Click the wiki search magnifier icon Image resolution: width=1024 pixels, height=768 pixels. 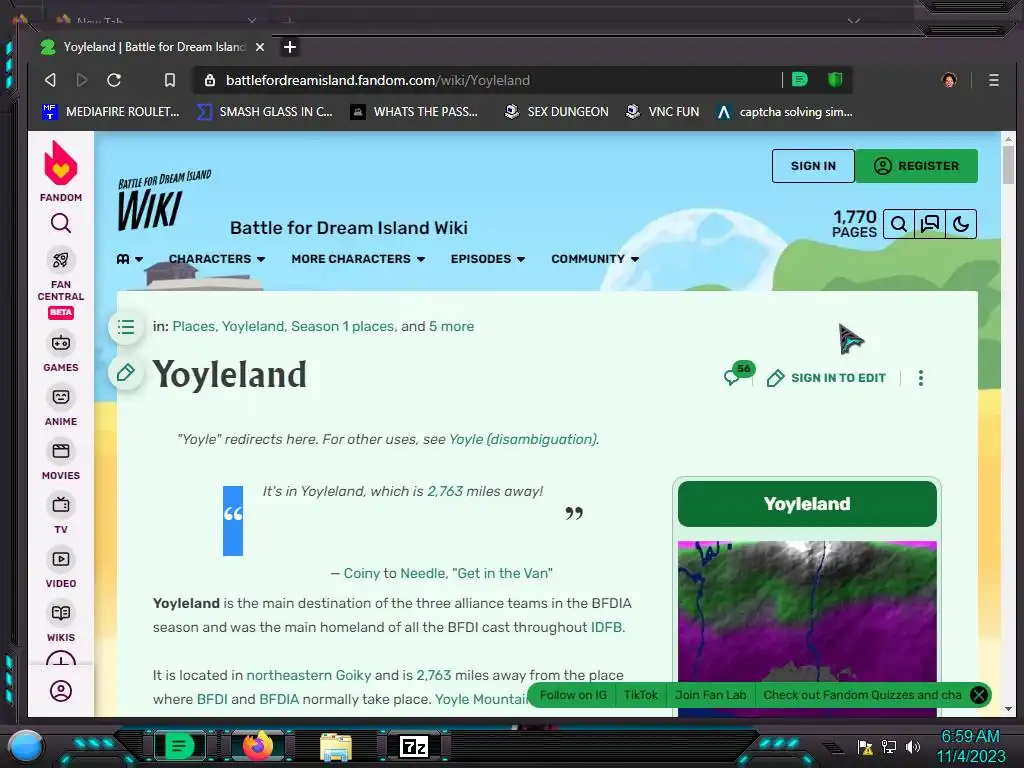pos(899,224)
